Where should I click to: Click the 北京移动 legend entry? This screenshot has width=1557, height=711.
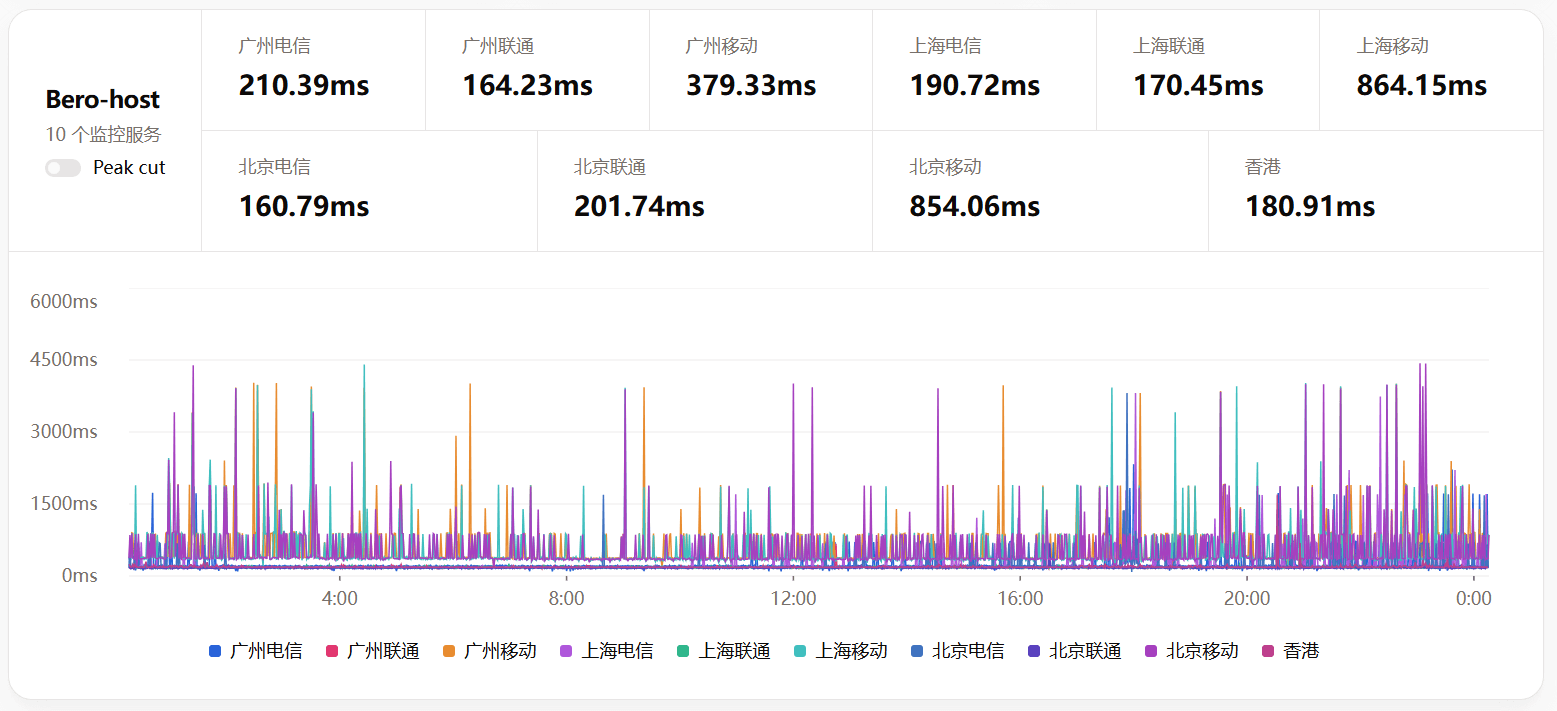[1191, 651]
